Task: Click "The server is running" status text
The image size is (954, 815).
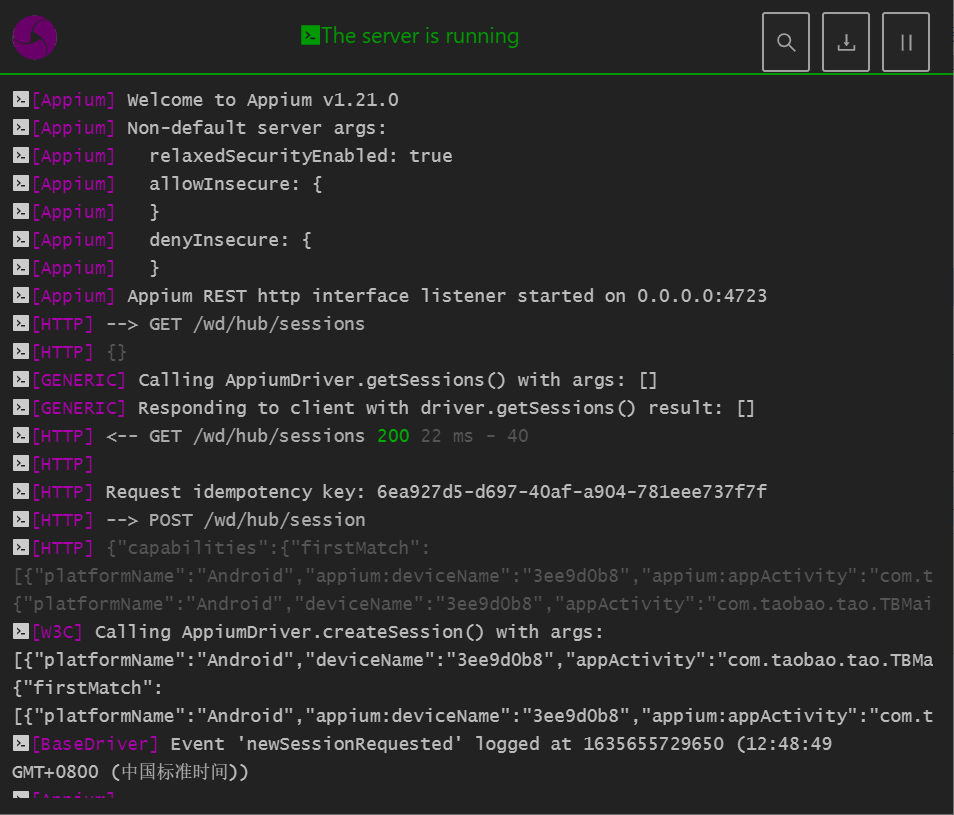Action: tap(420, 36)
